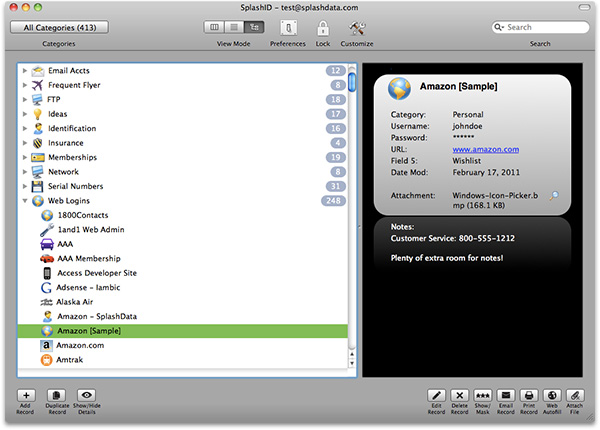600x430 pixels.
Task: Click the Identification person icon
Action: (38, 129)
